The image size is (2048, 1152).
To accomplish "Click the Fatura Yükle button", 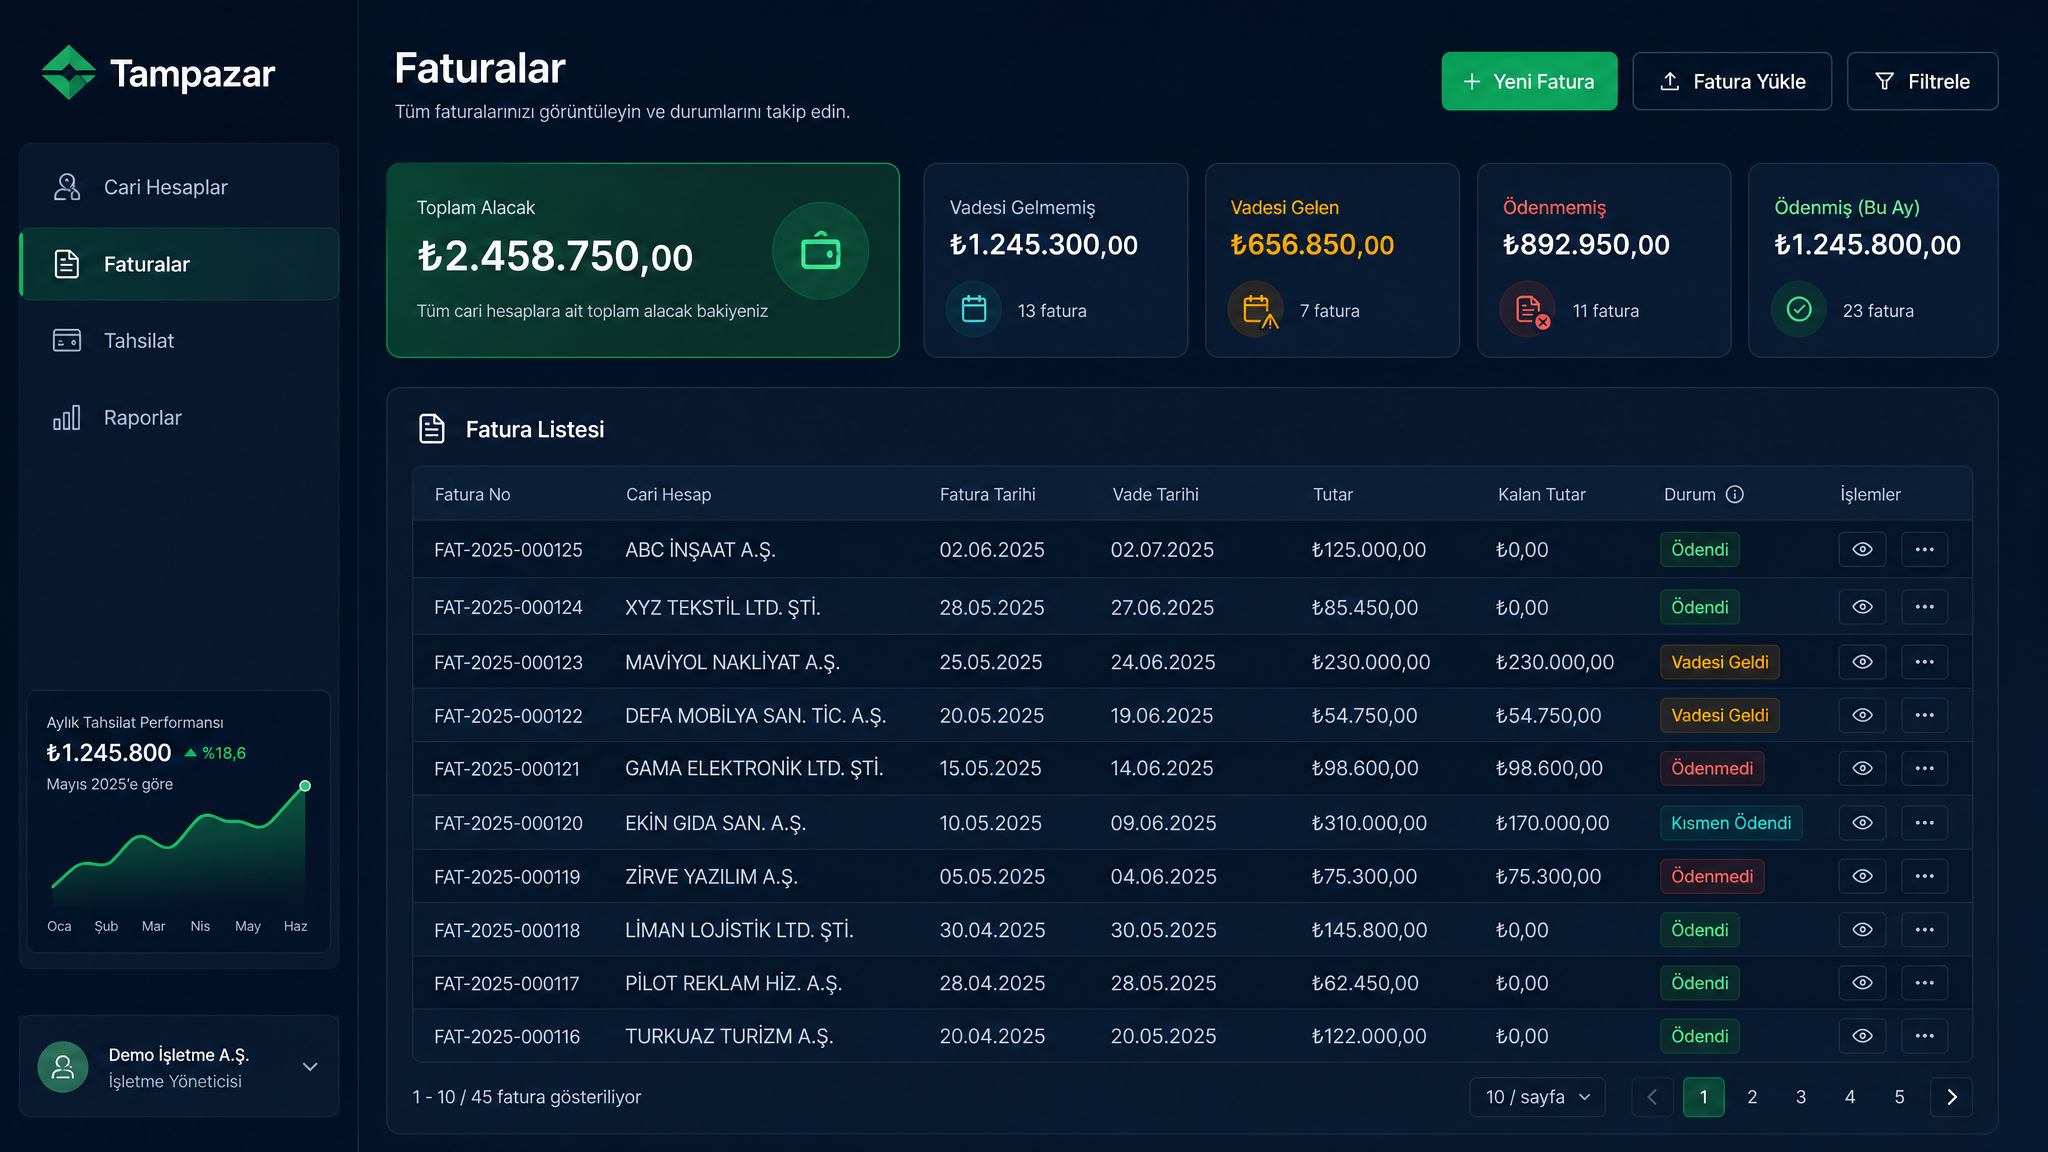I will 1732,81.
